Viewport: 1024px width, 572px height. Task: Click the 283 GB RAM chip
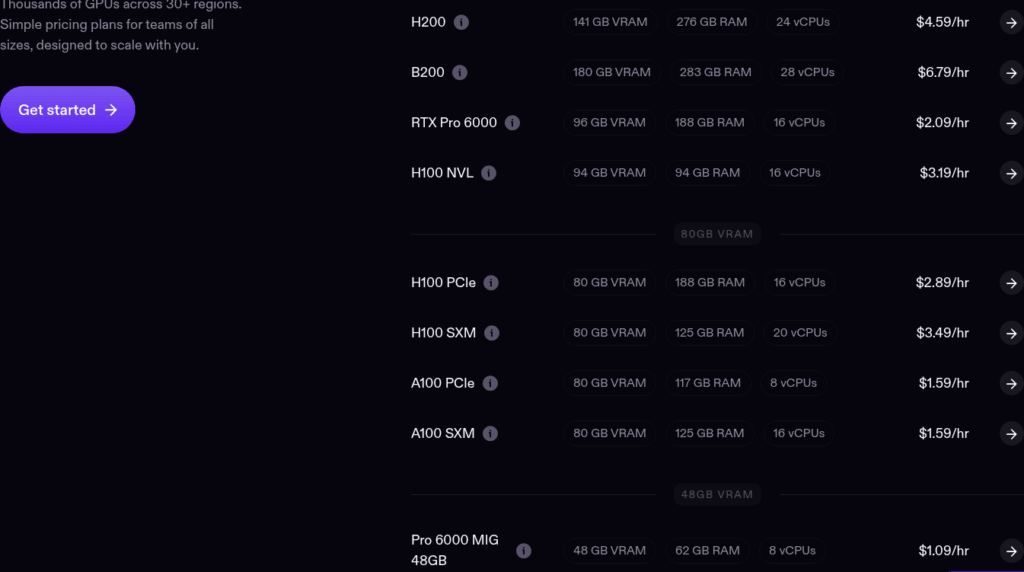coord(715,72)
